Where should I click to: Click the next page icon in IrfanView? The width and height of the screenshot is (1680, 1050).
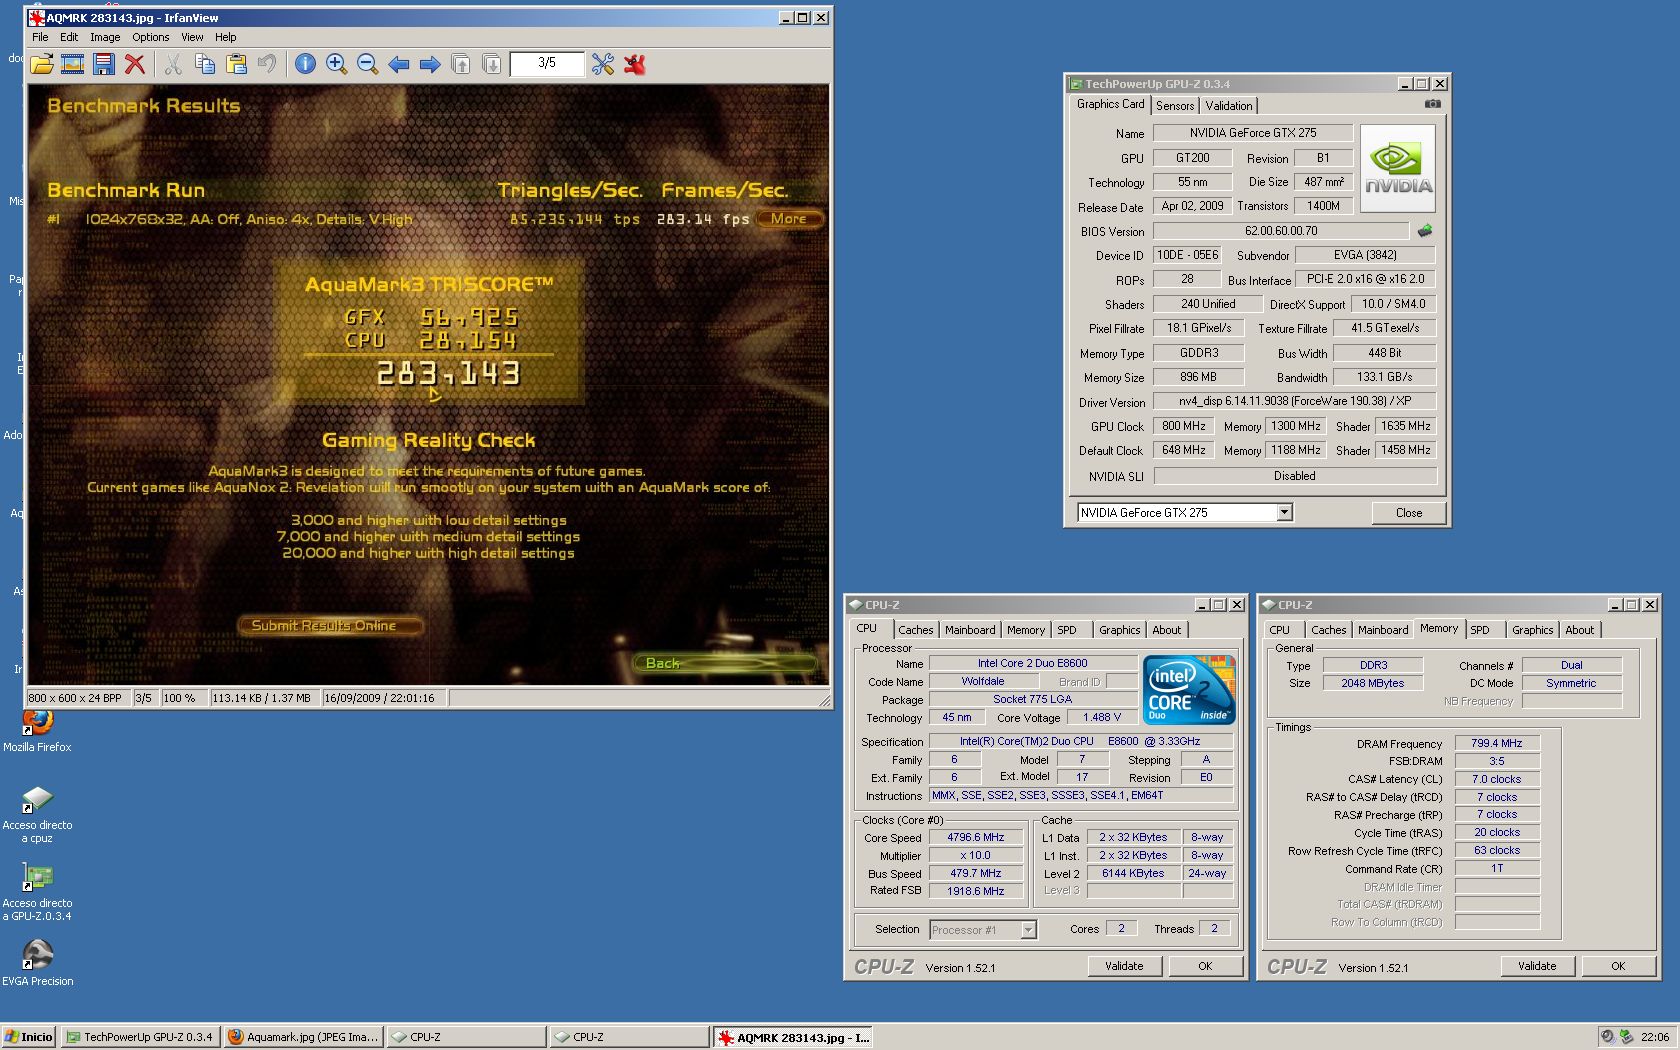coord(492,65)
